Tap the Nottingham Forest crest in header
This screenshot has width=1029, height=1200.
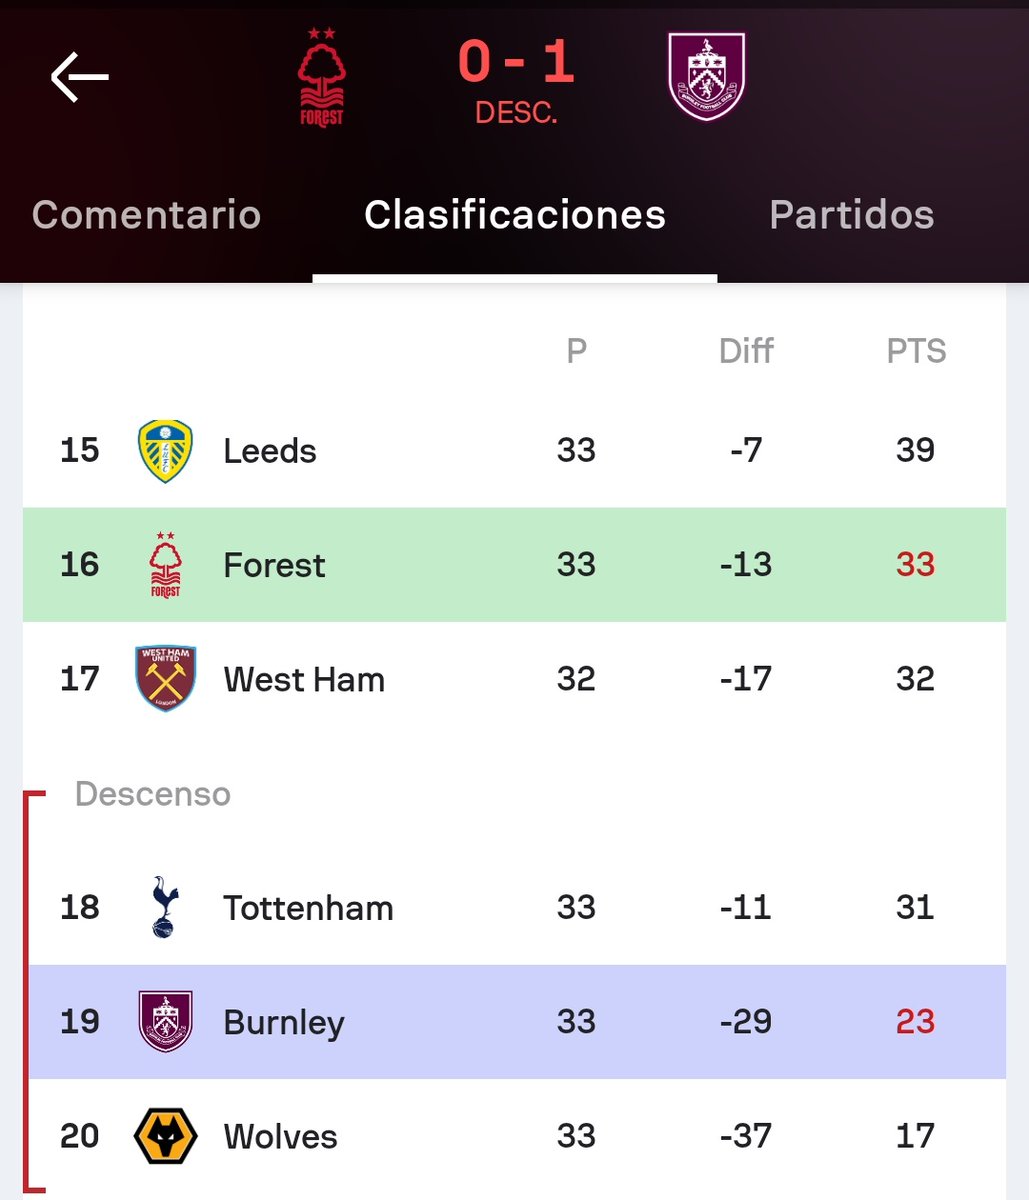(322, 77)
